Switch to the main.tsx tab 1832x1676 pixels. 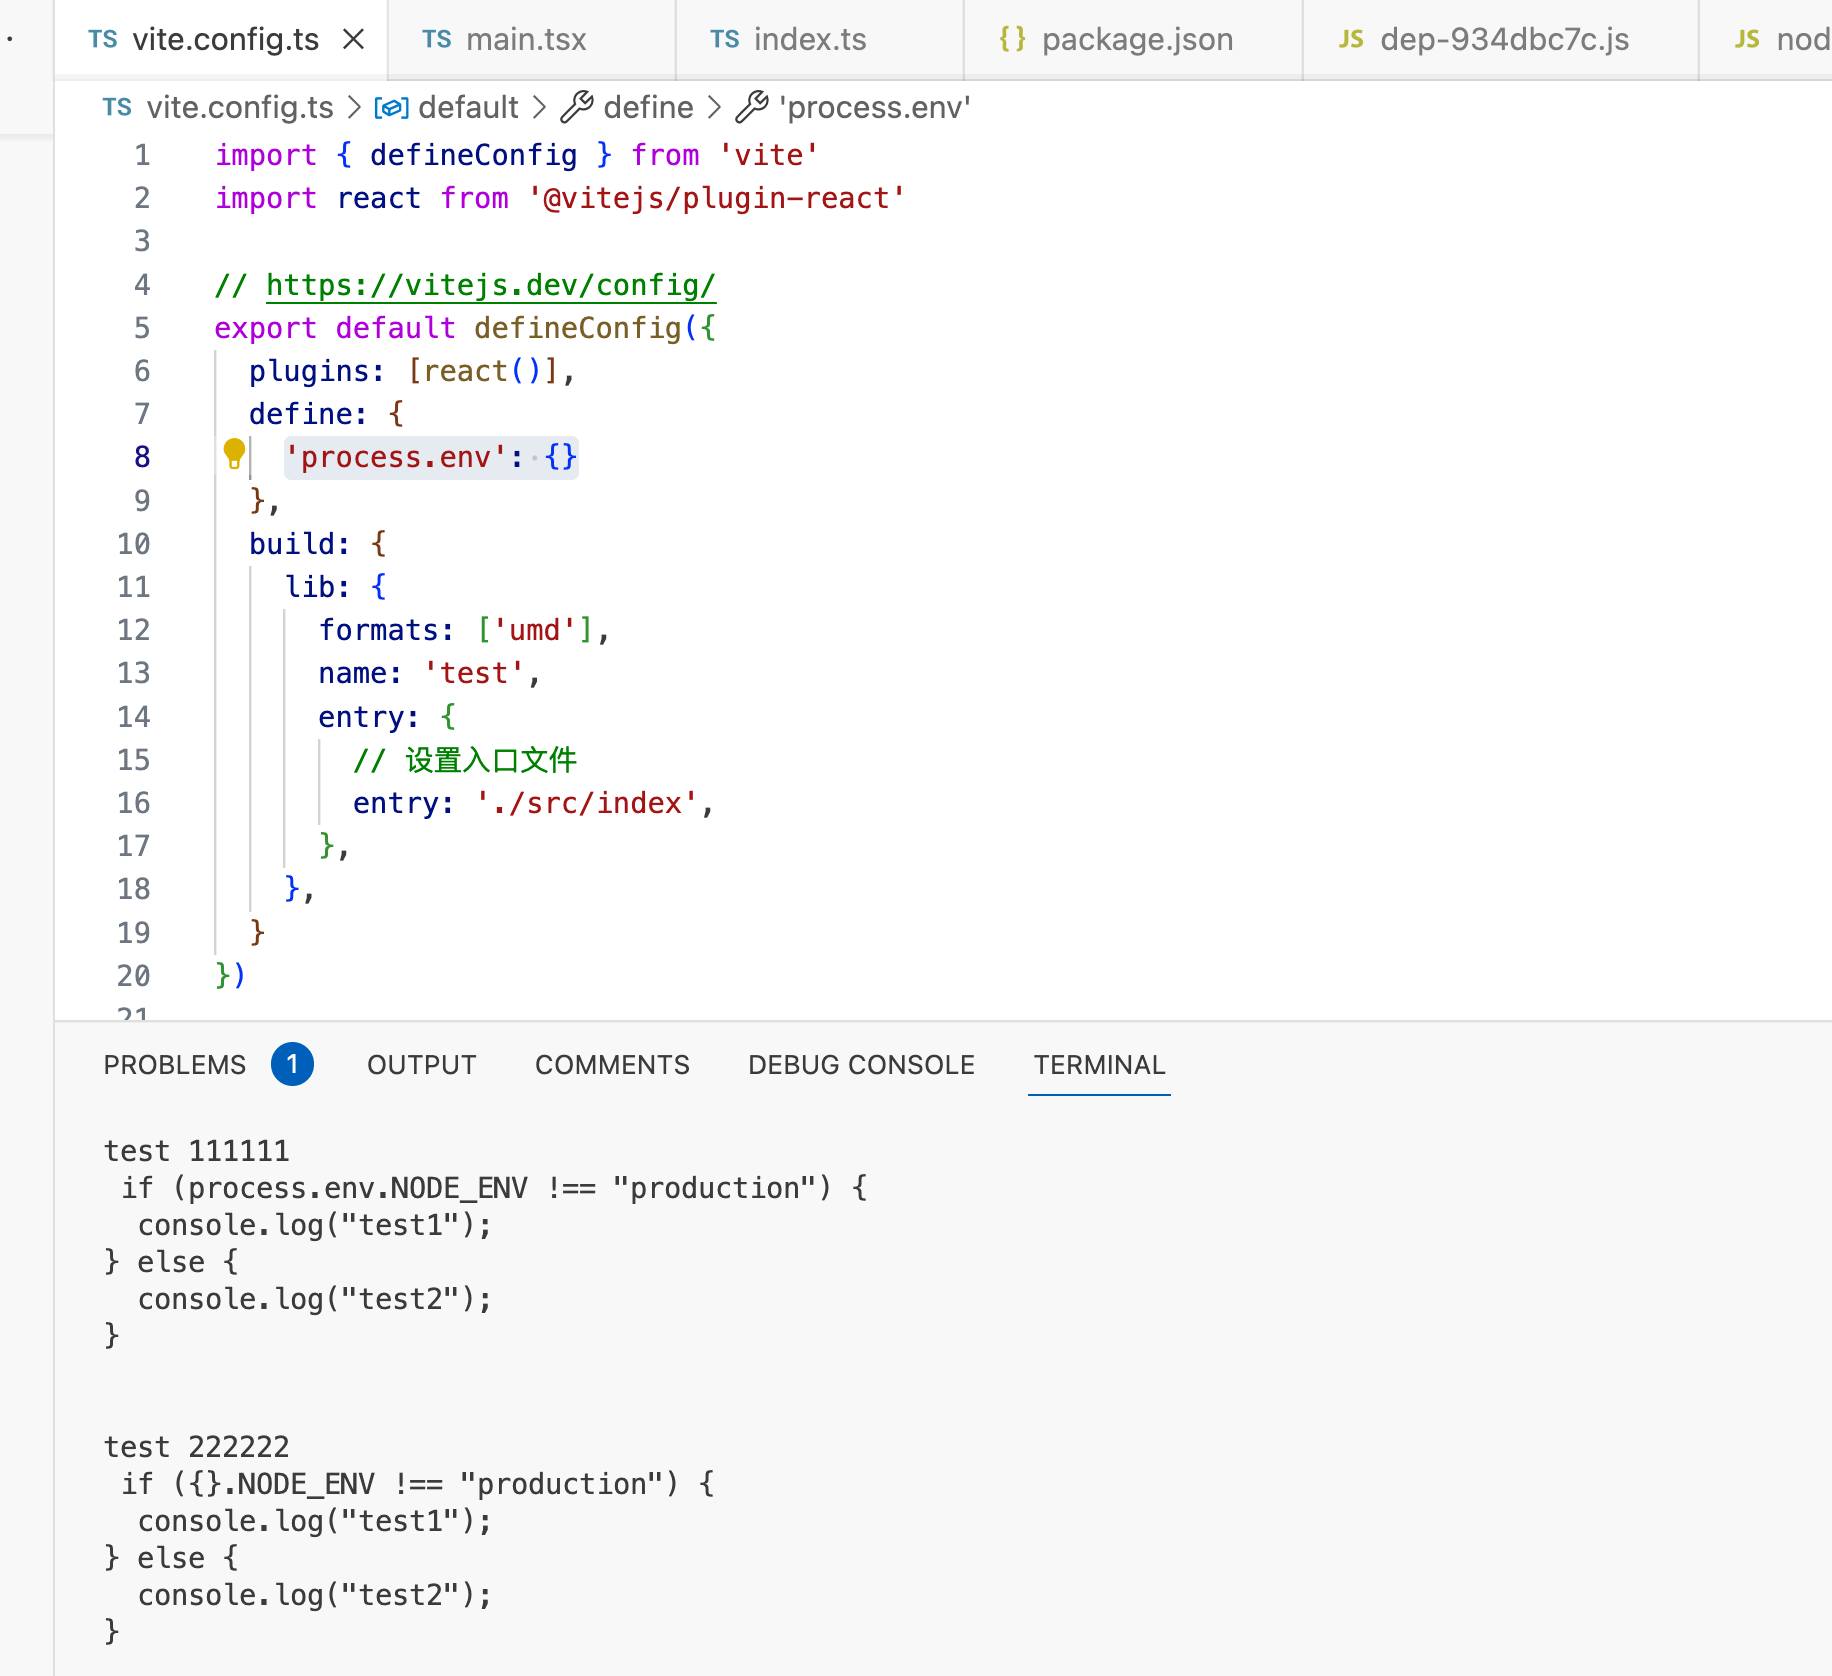click(x=526, y=39)
